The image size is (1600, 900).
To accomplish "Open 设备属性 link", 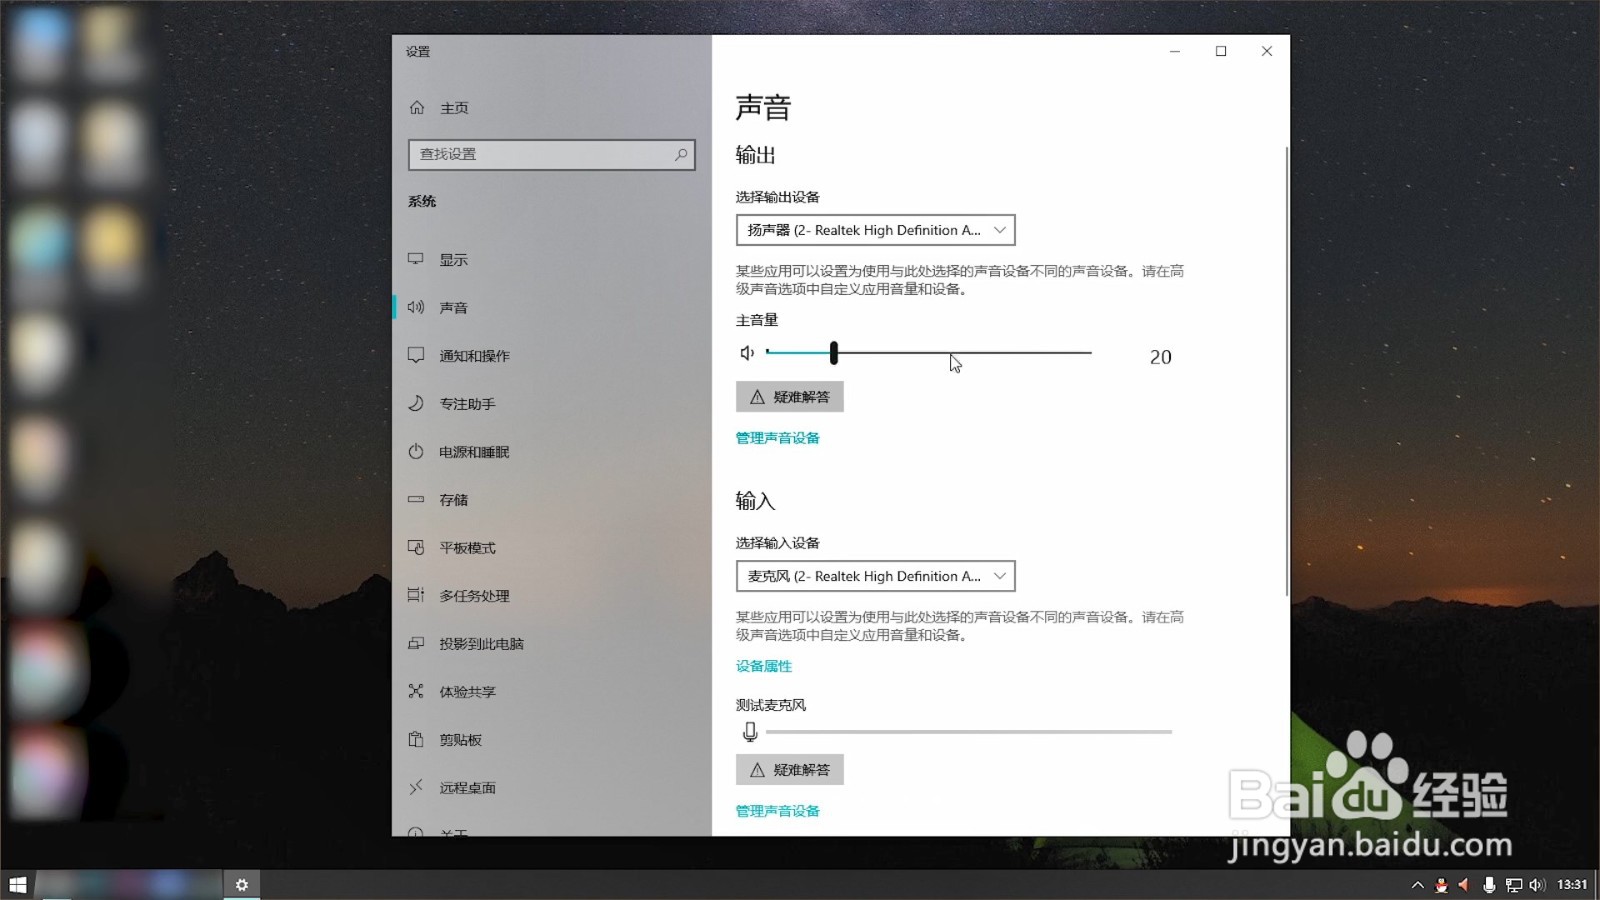I will 764,666.
